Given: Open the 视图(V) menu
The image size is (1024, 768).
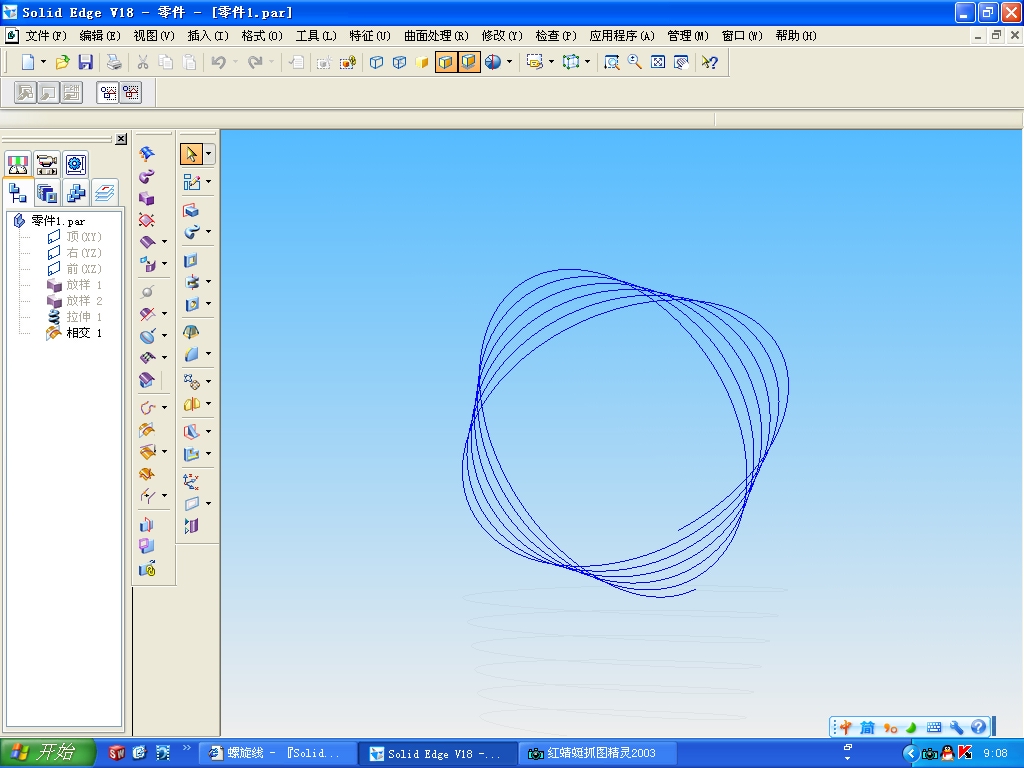Looking at the screenshot, I should [x=154, y=36].
